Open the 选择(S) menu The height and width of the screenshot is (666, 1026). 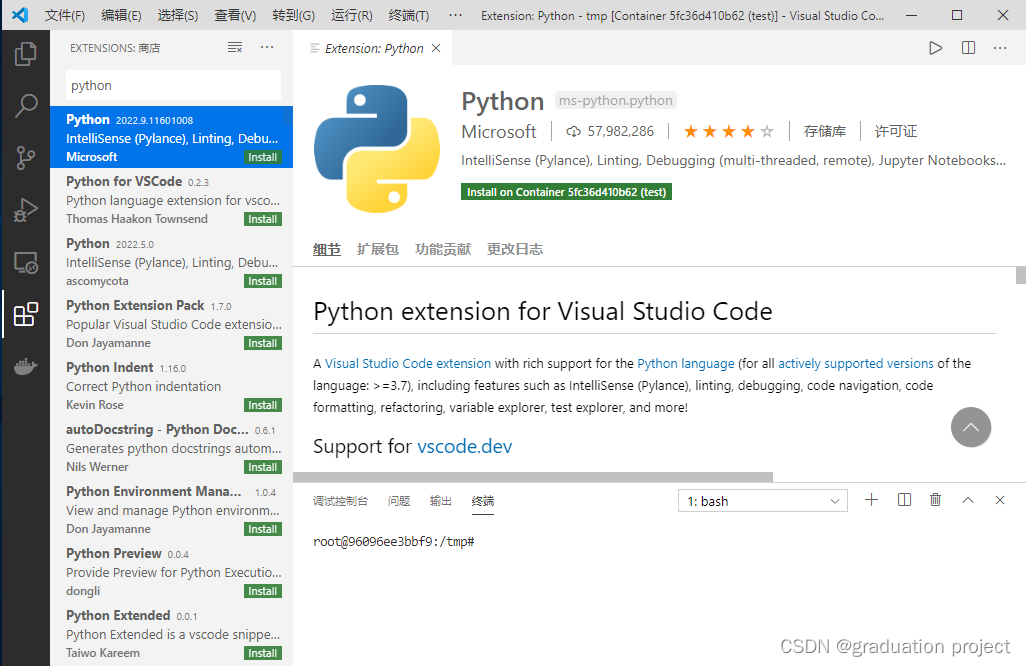click(177, 16)
